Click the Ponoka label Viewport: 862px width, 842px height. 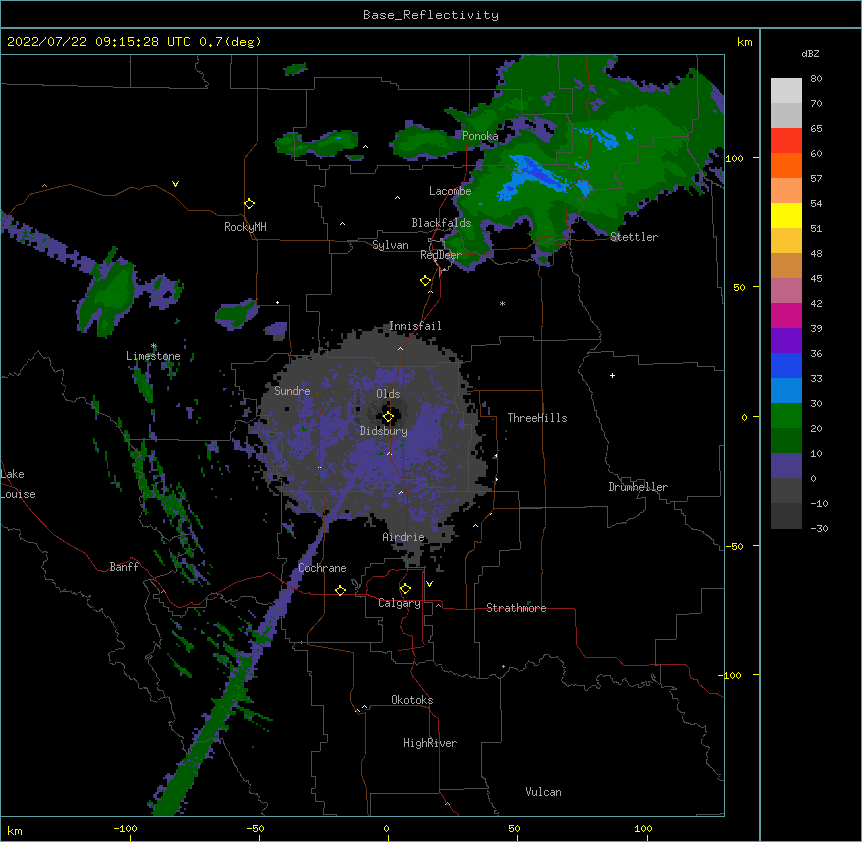coord(480,136)
